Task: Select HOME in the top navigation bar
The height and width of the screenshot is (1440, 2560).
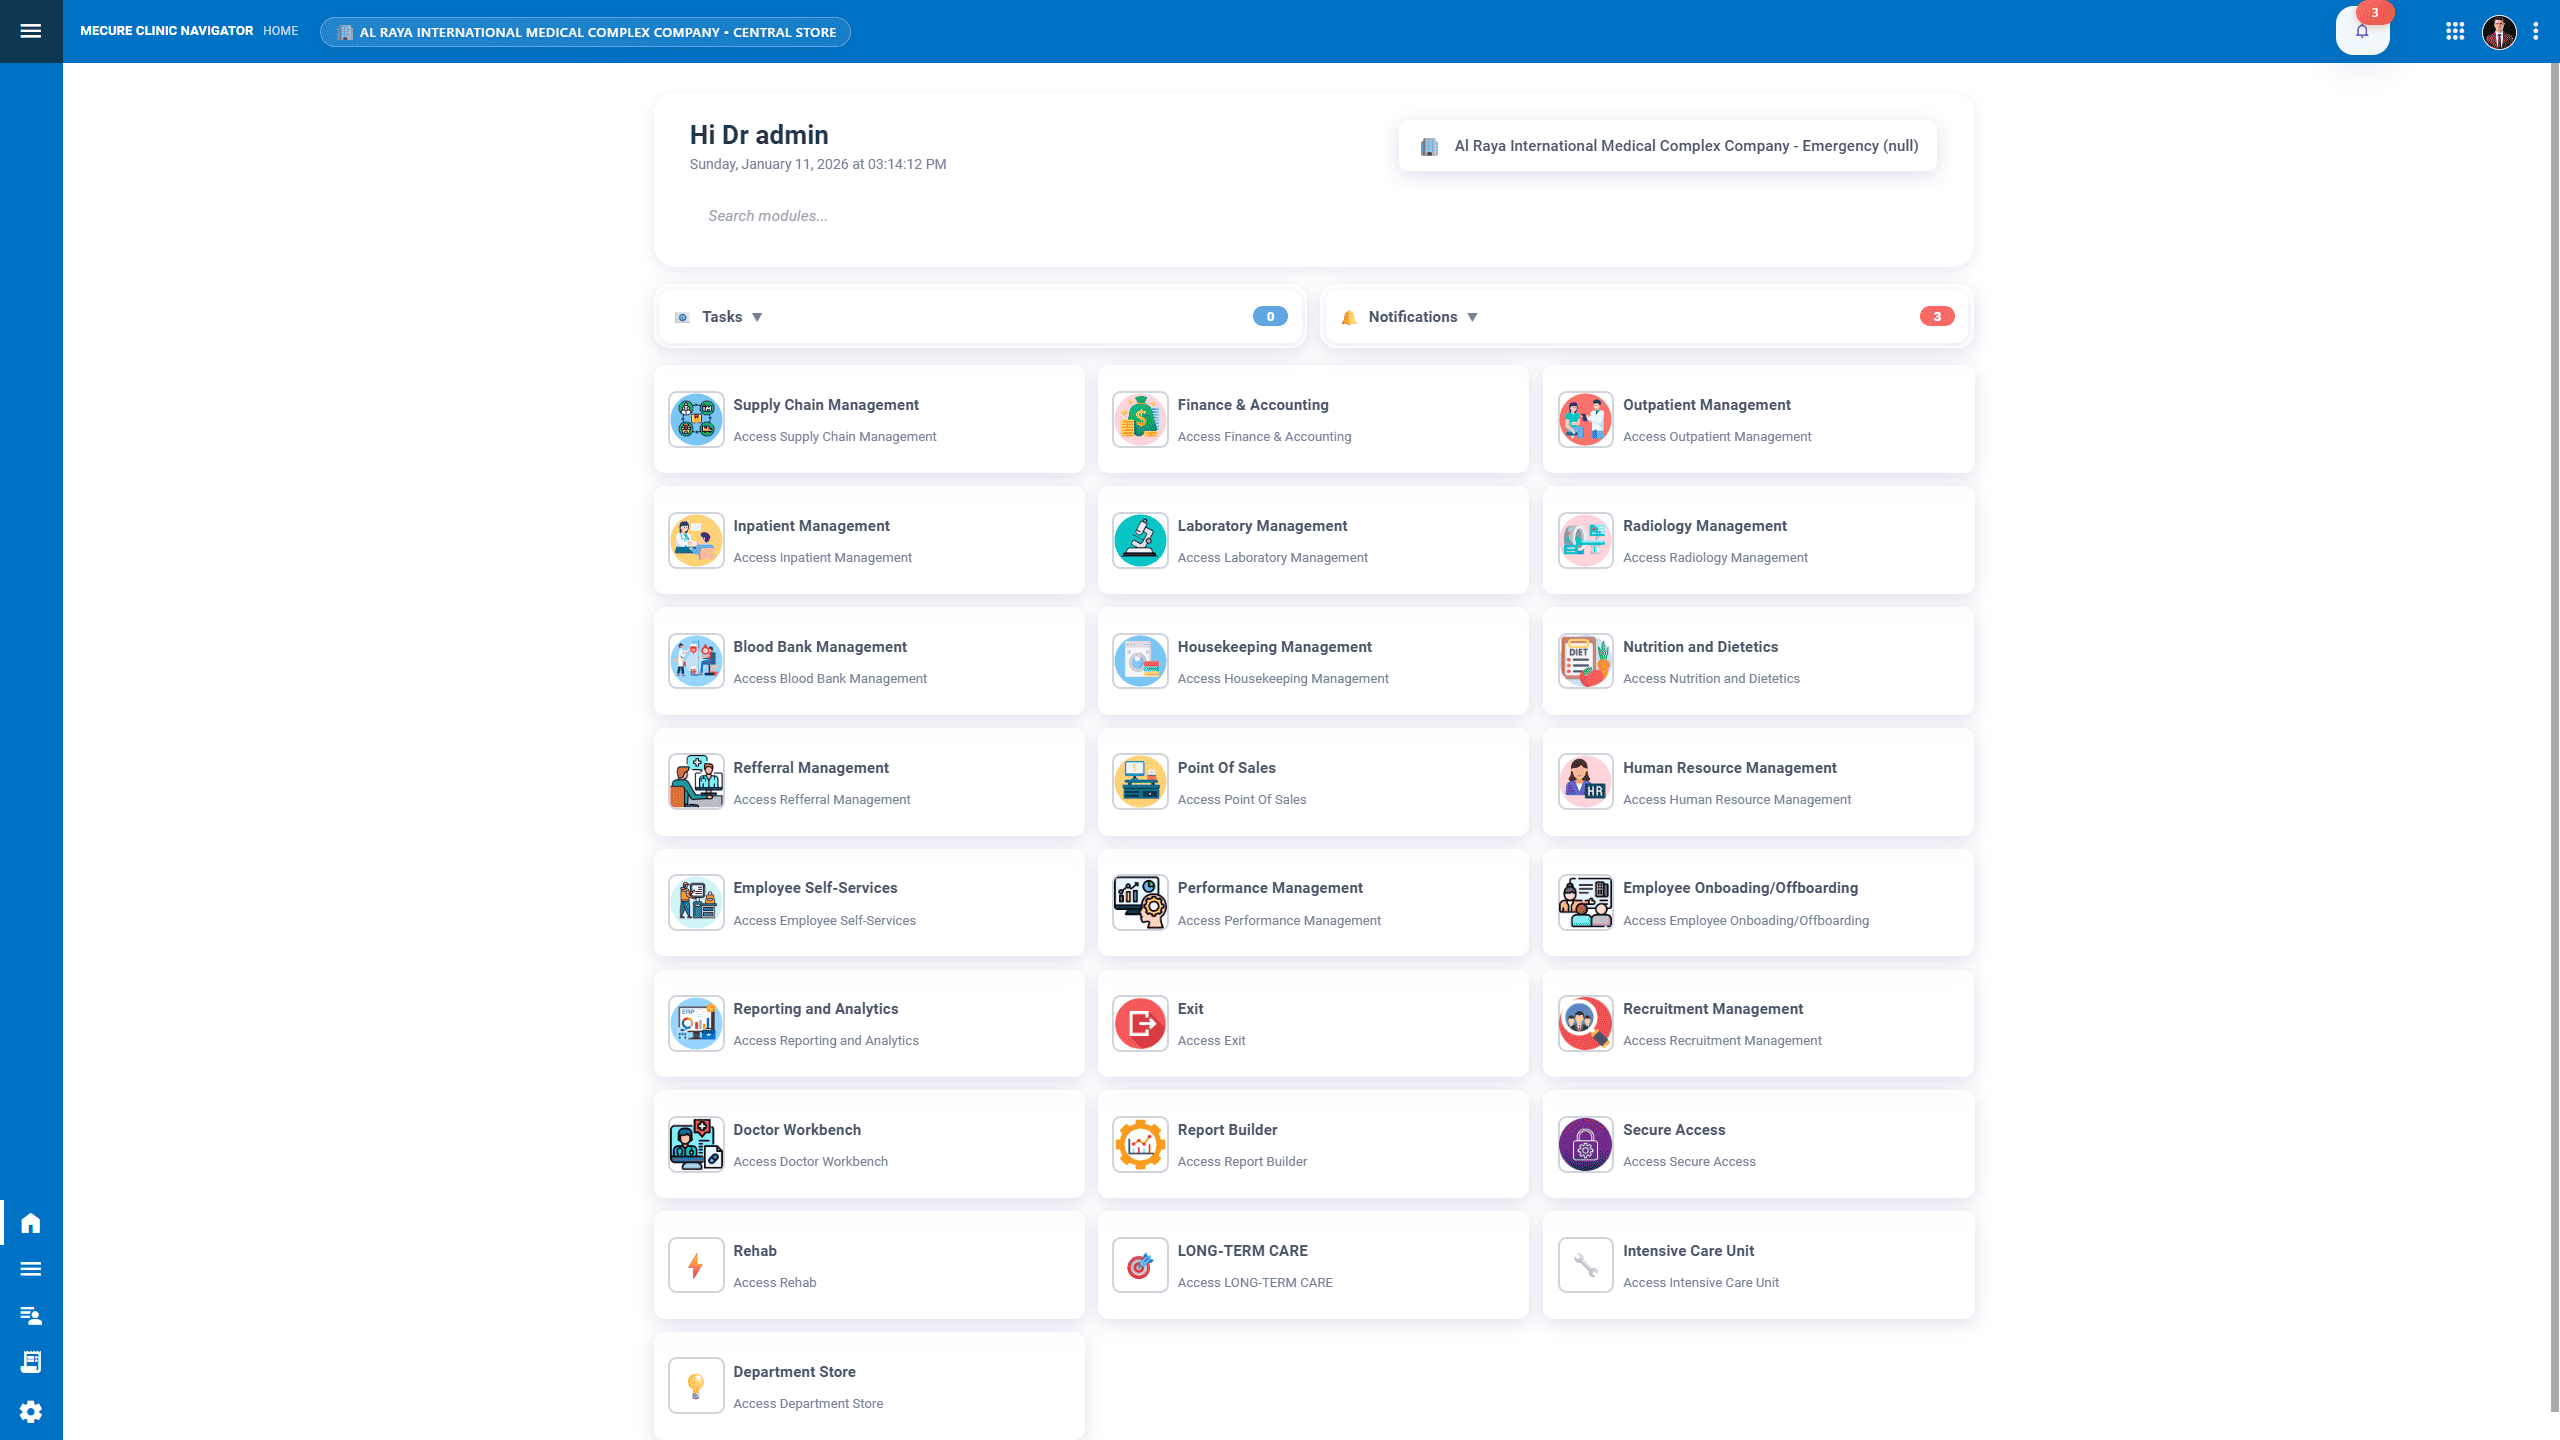Action: click(280, 31)
